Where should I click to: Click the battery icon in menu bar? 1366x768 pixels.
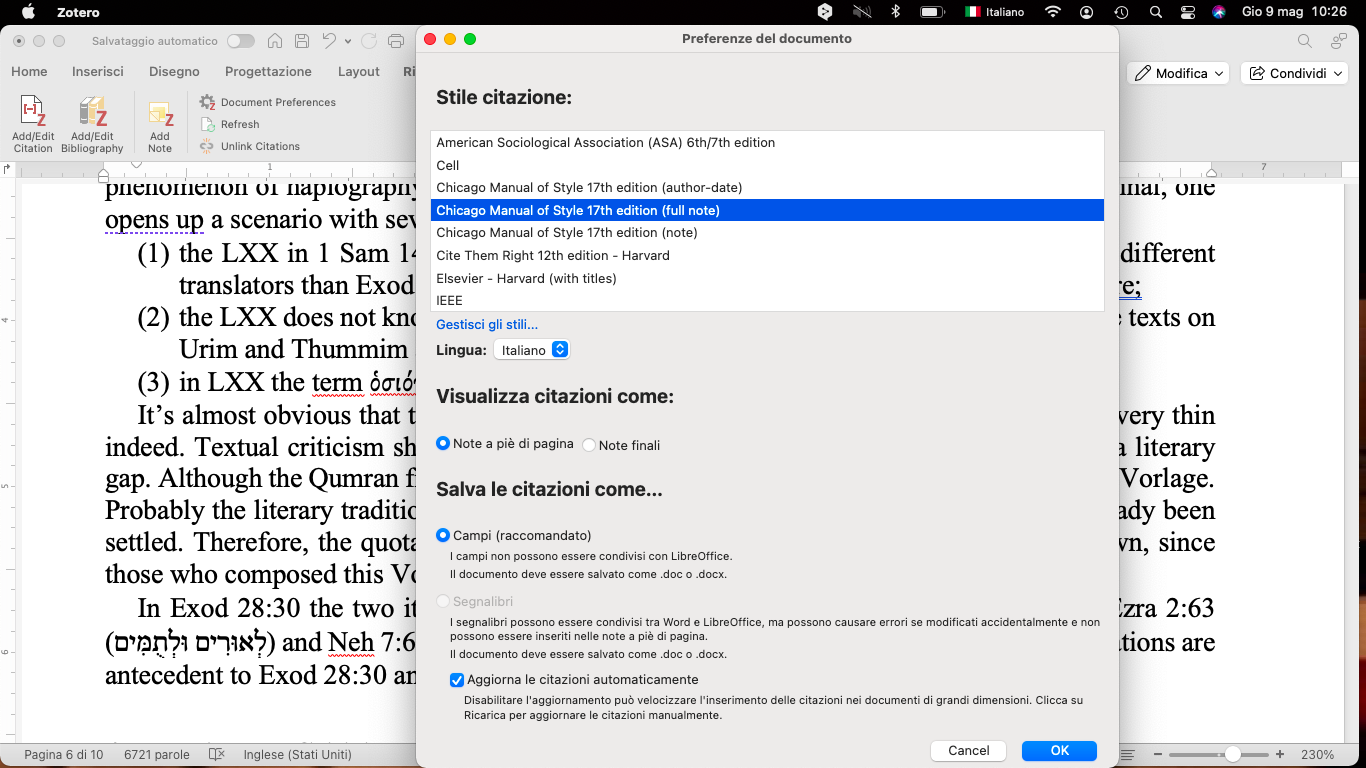(932, 12)
